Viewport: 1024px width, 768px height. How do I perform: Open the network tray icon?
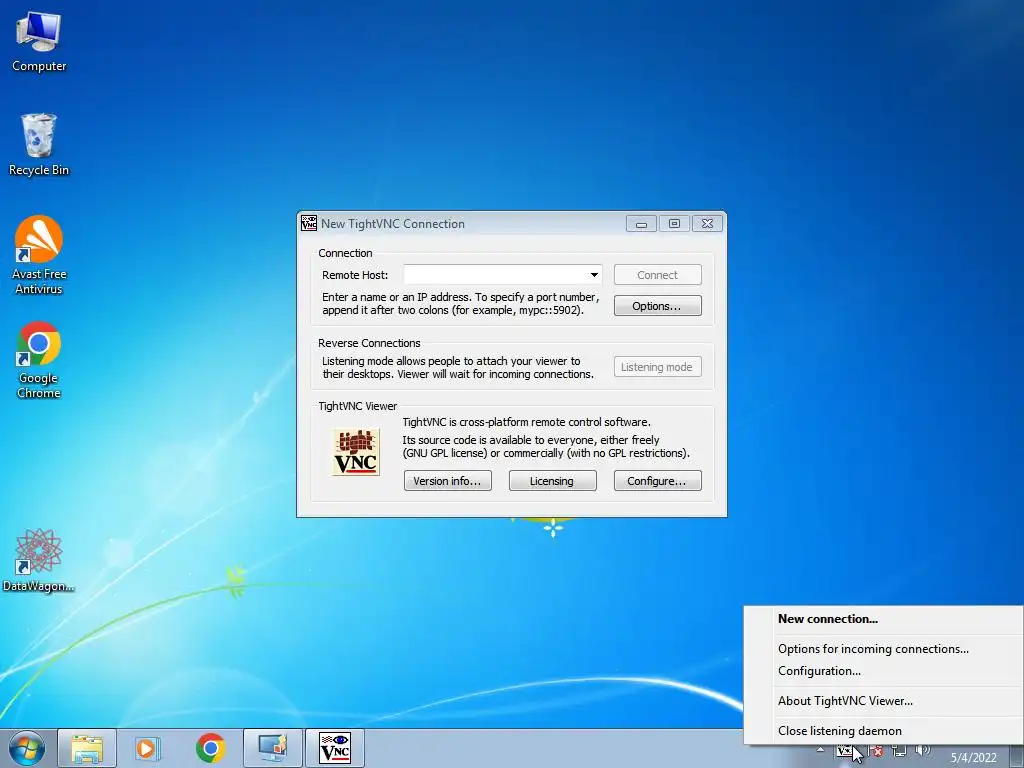899,751
